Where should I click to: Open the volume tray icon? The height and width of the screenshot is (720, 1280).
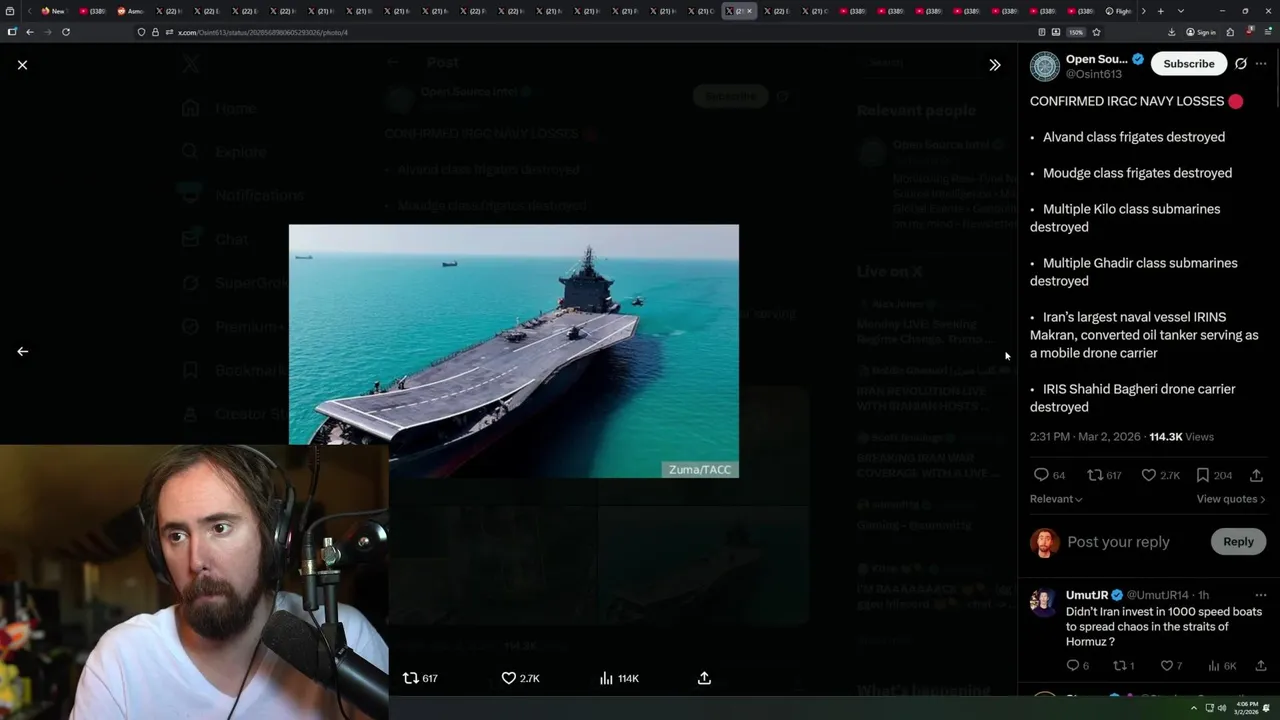(1222, 708)
